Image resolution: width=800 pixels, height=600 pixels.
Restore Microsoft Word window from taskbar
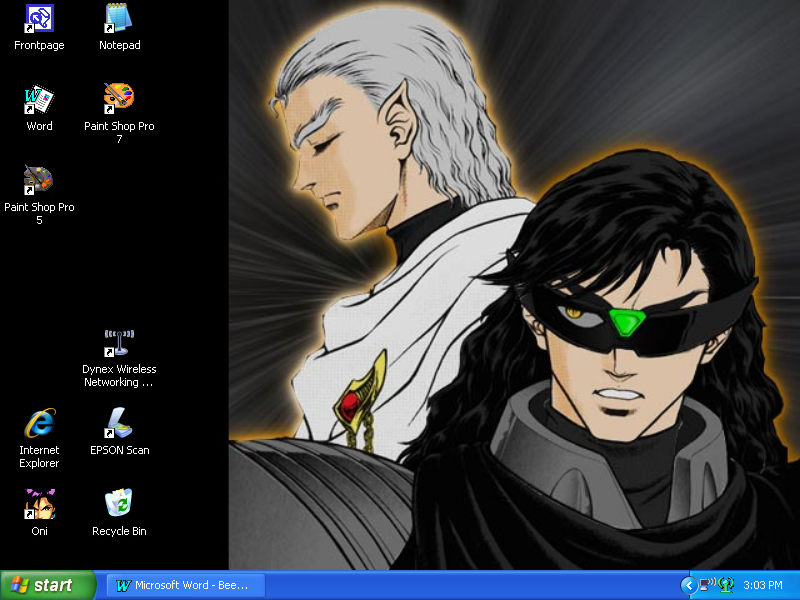tap(186, 585)
